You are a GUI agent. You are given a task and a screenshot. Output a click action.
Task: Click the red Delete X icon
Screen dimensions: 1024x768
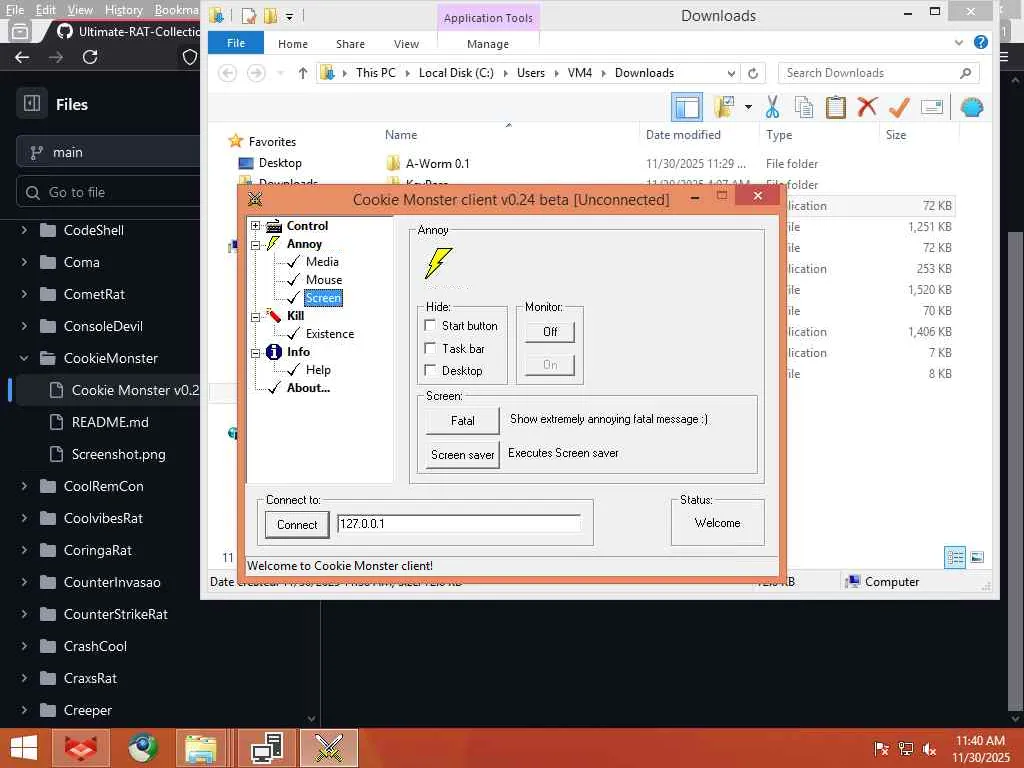867,106
